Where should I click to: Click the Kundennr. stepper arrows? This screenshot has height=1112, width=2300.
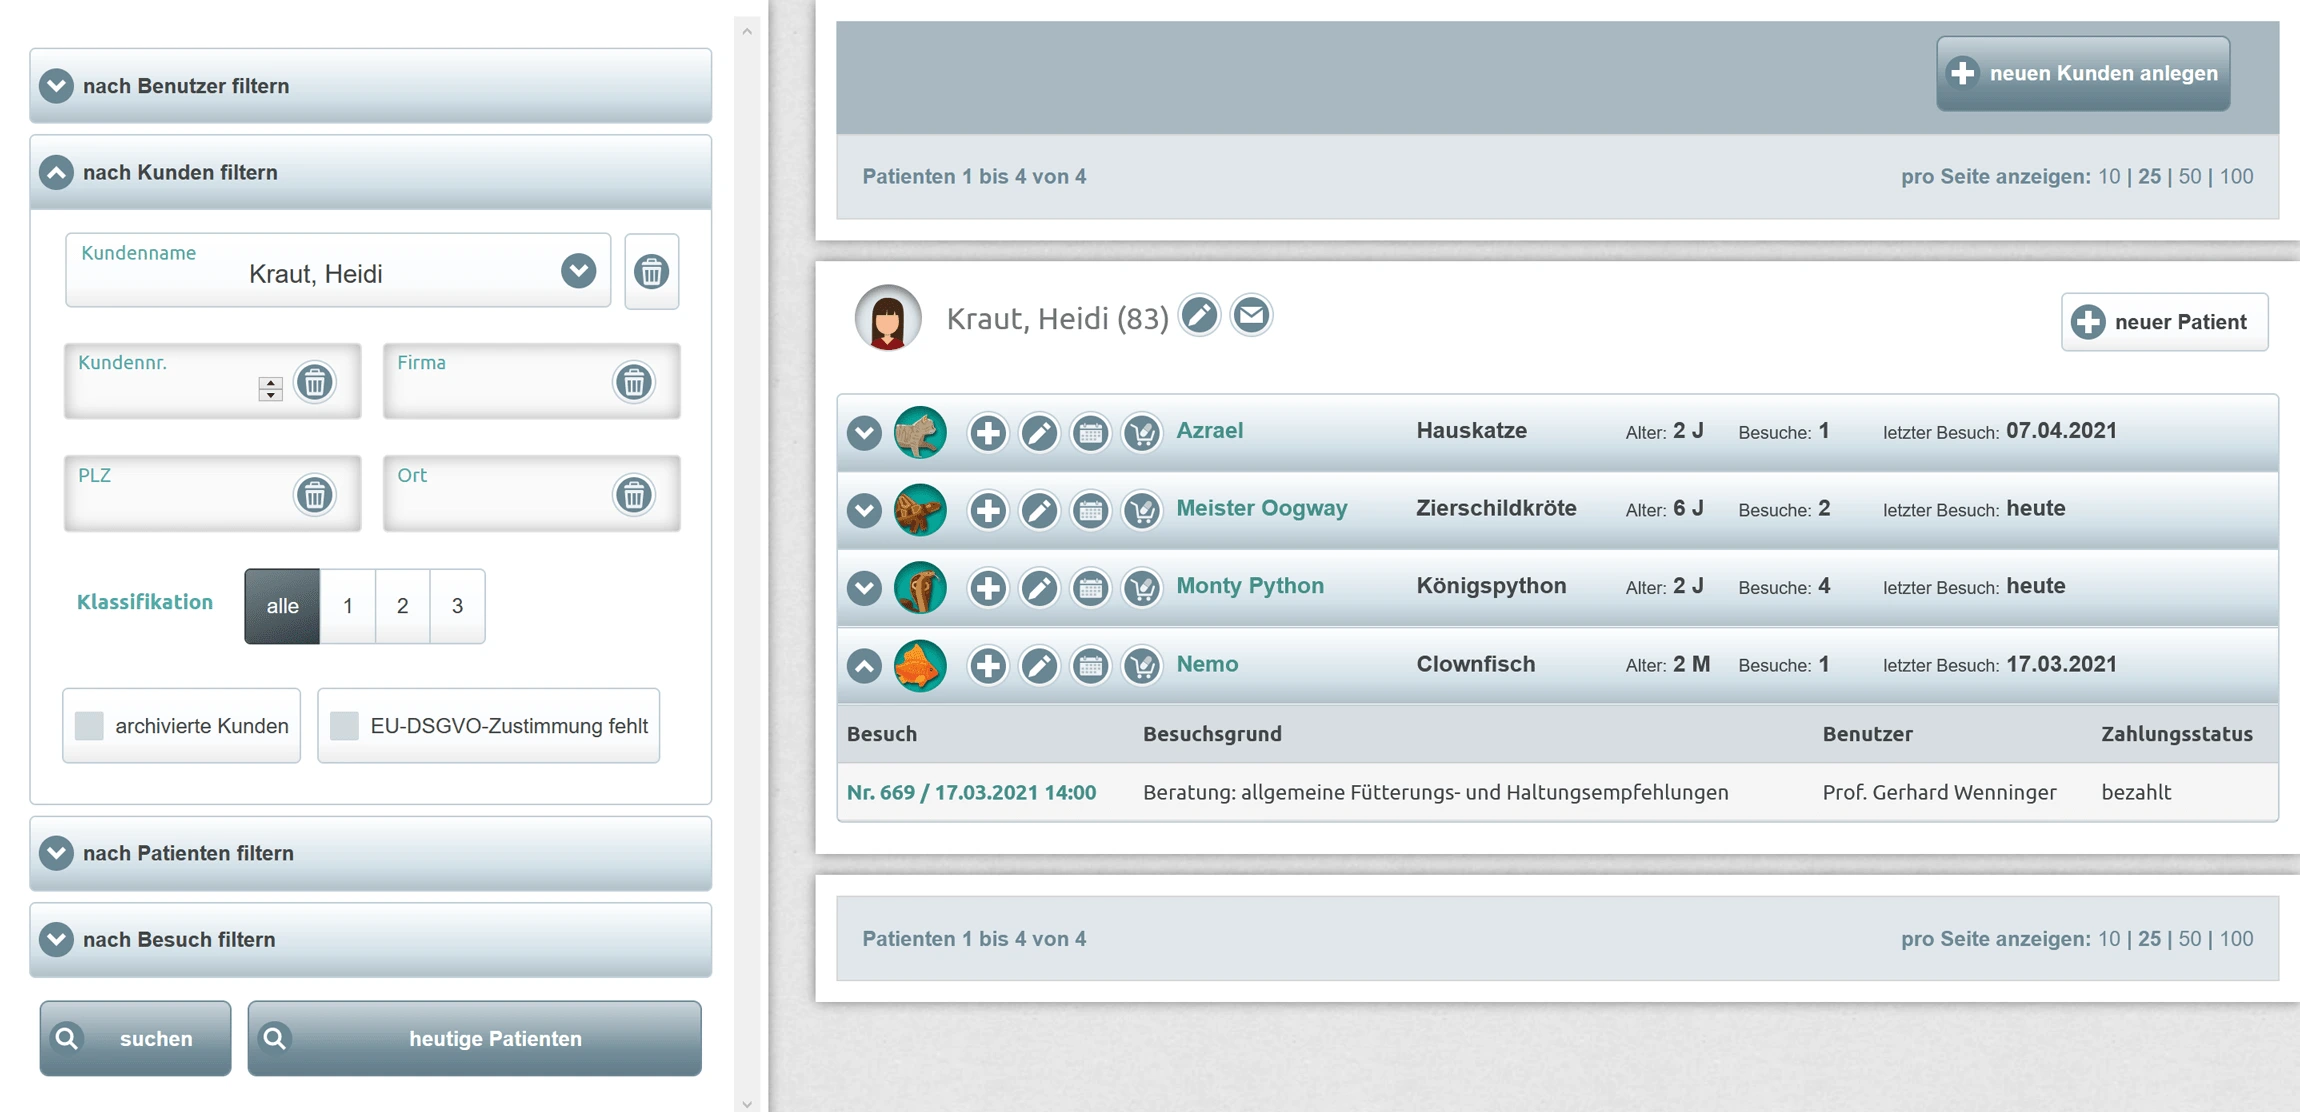(x=270, y=388)
